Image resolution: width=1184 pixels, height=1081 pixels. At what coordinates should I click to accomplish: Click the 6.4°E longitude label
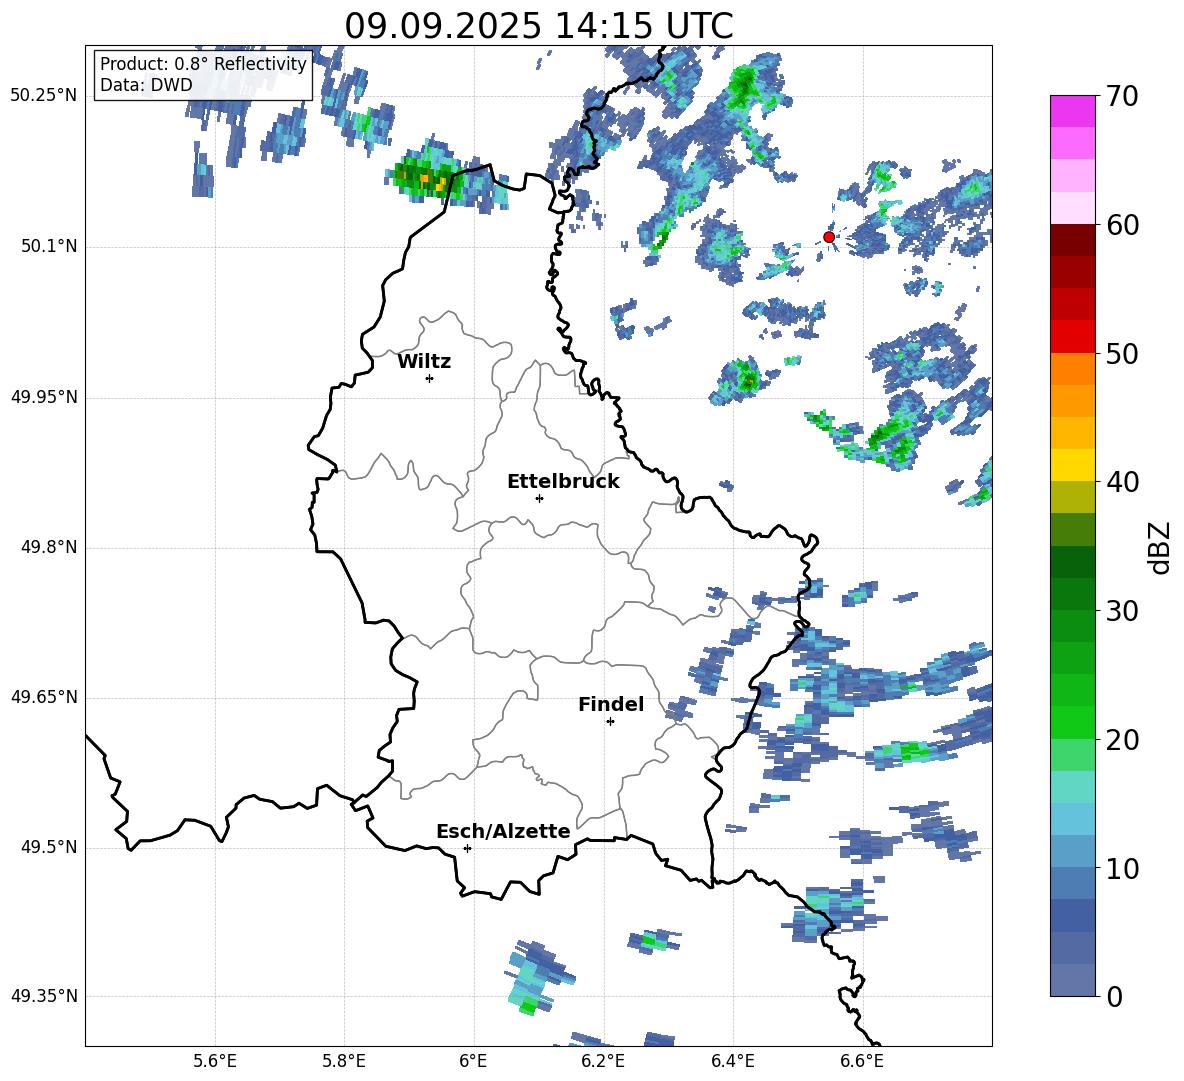[x=732, y=1061]
